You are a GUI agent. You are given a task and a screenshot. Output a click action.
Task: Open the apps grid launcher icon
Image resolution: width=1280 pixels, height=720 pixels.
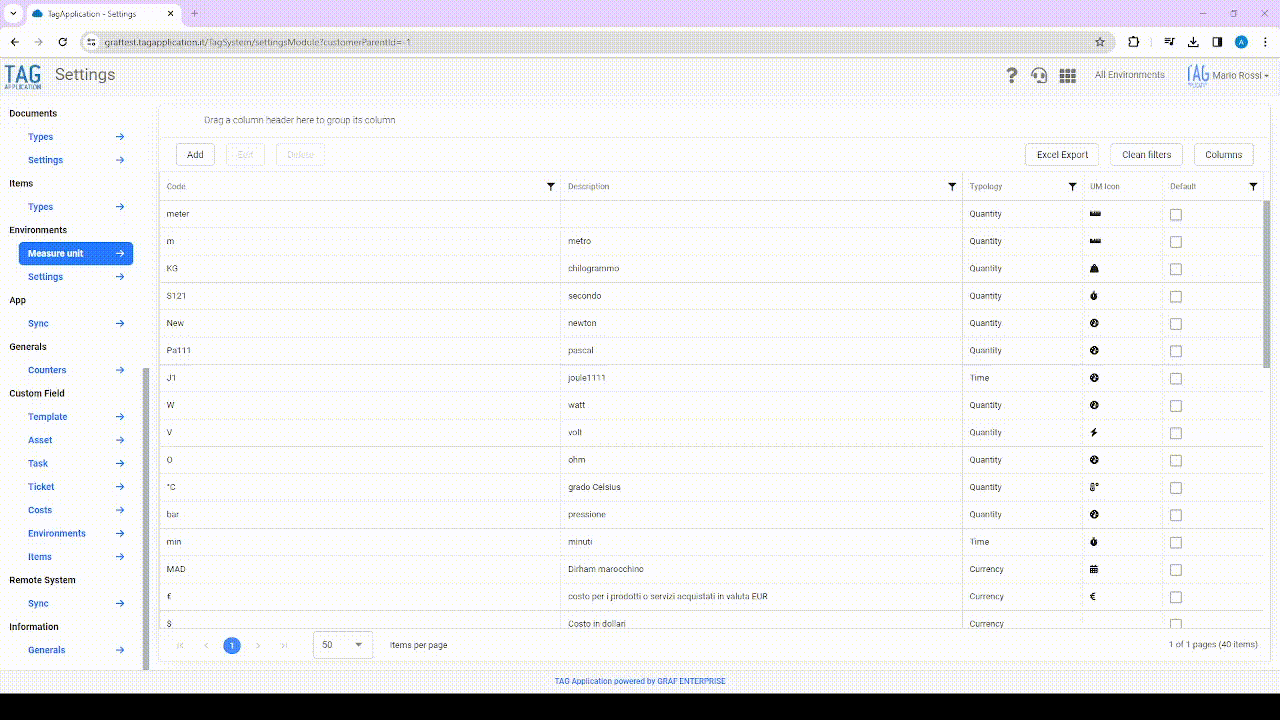(1067, 75)
